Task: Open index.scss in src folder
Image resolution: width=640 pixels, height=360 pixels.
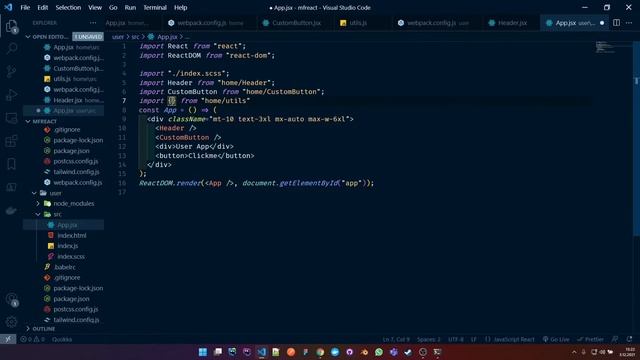Action: click(71, 256)
